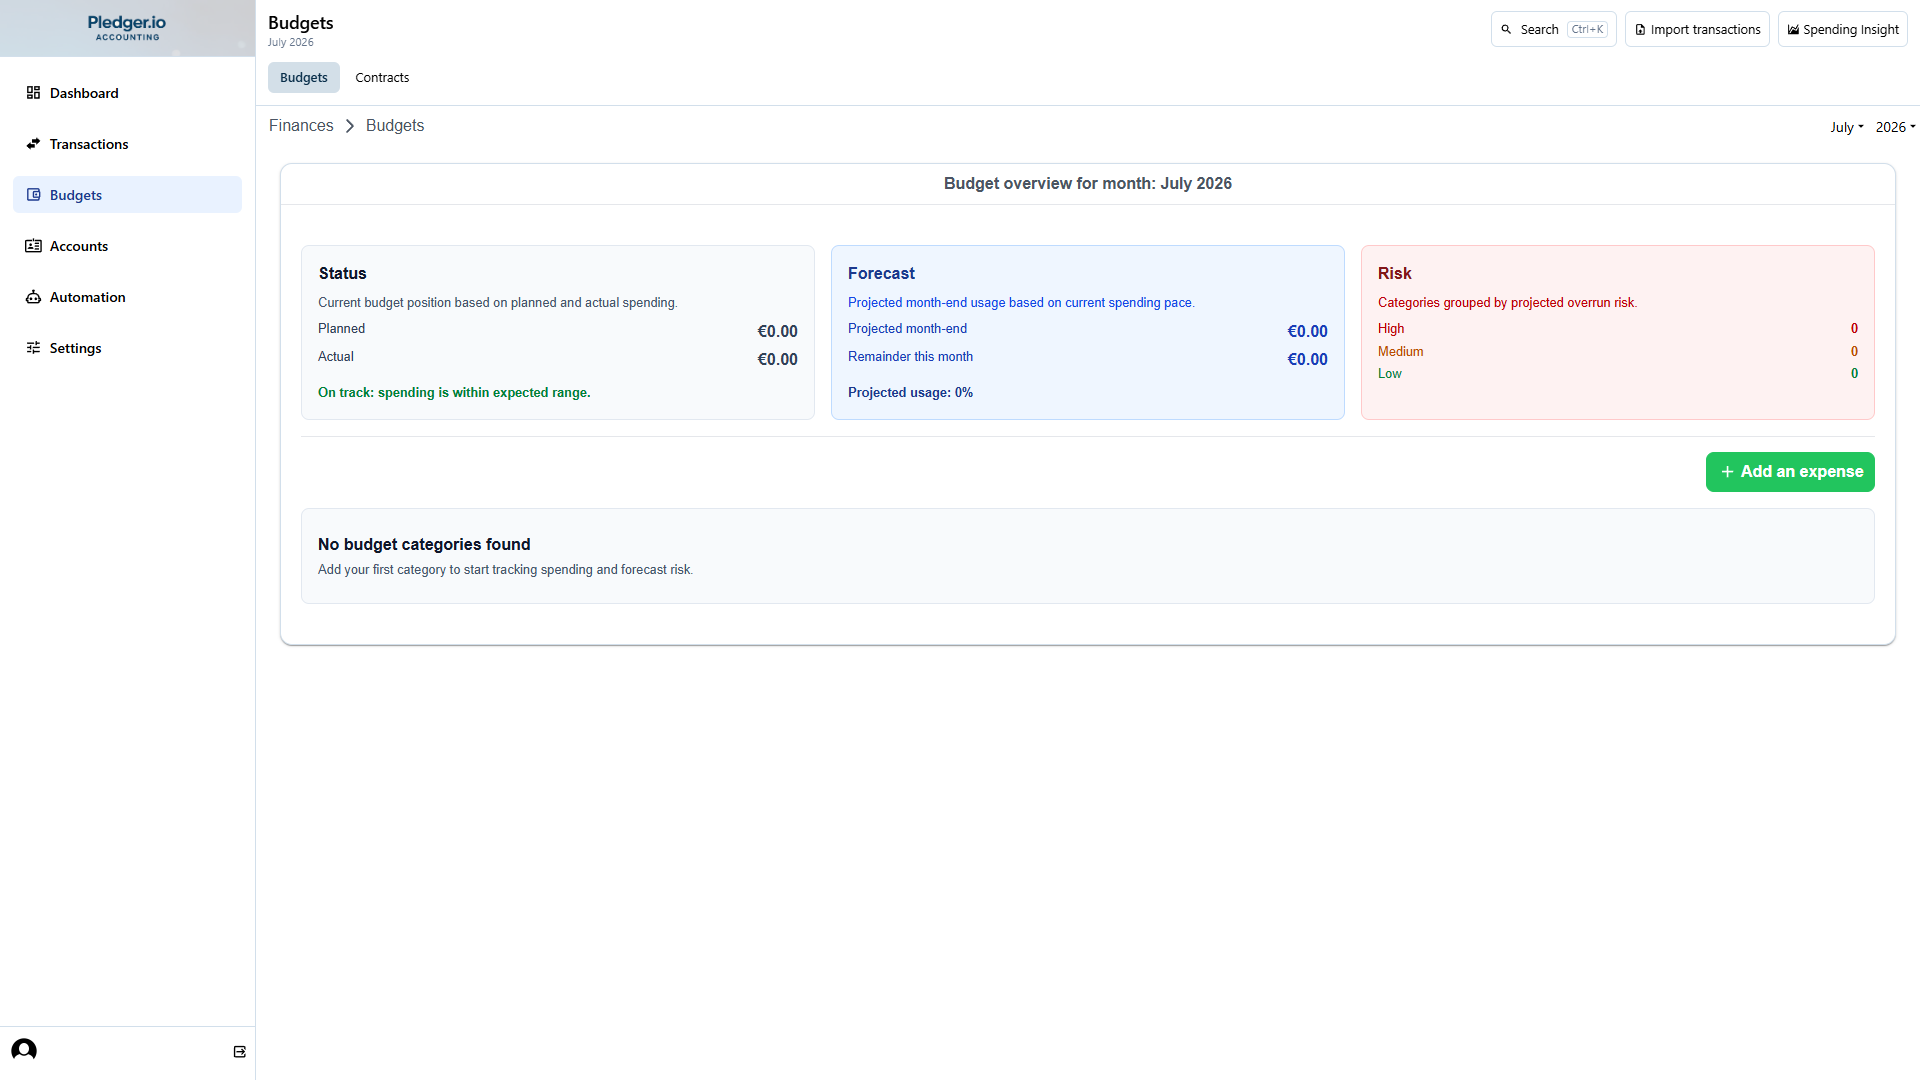Click the Low risk count
The image size is (1920, 1080).
pos(1854,374)
